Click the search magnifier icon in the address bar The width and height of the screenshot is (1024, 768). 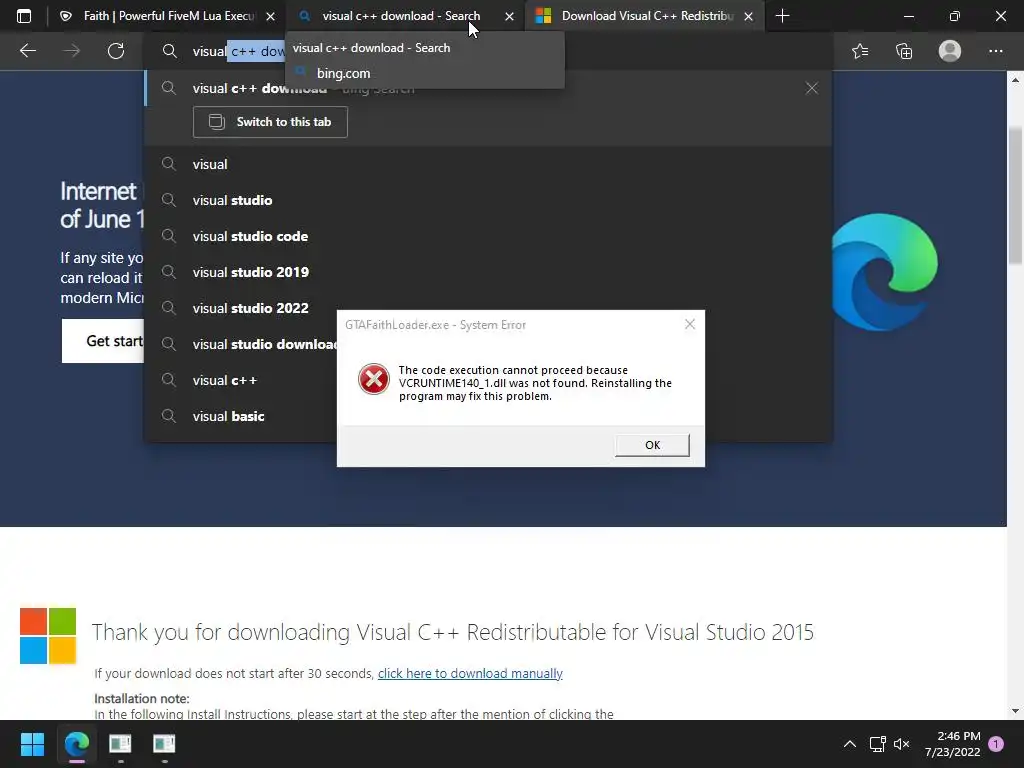coord(169,51)
